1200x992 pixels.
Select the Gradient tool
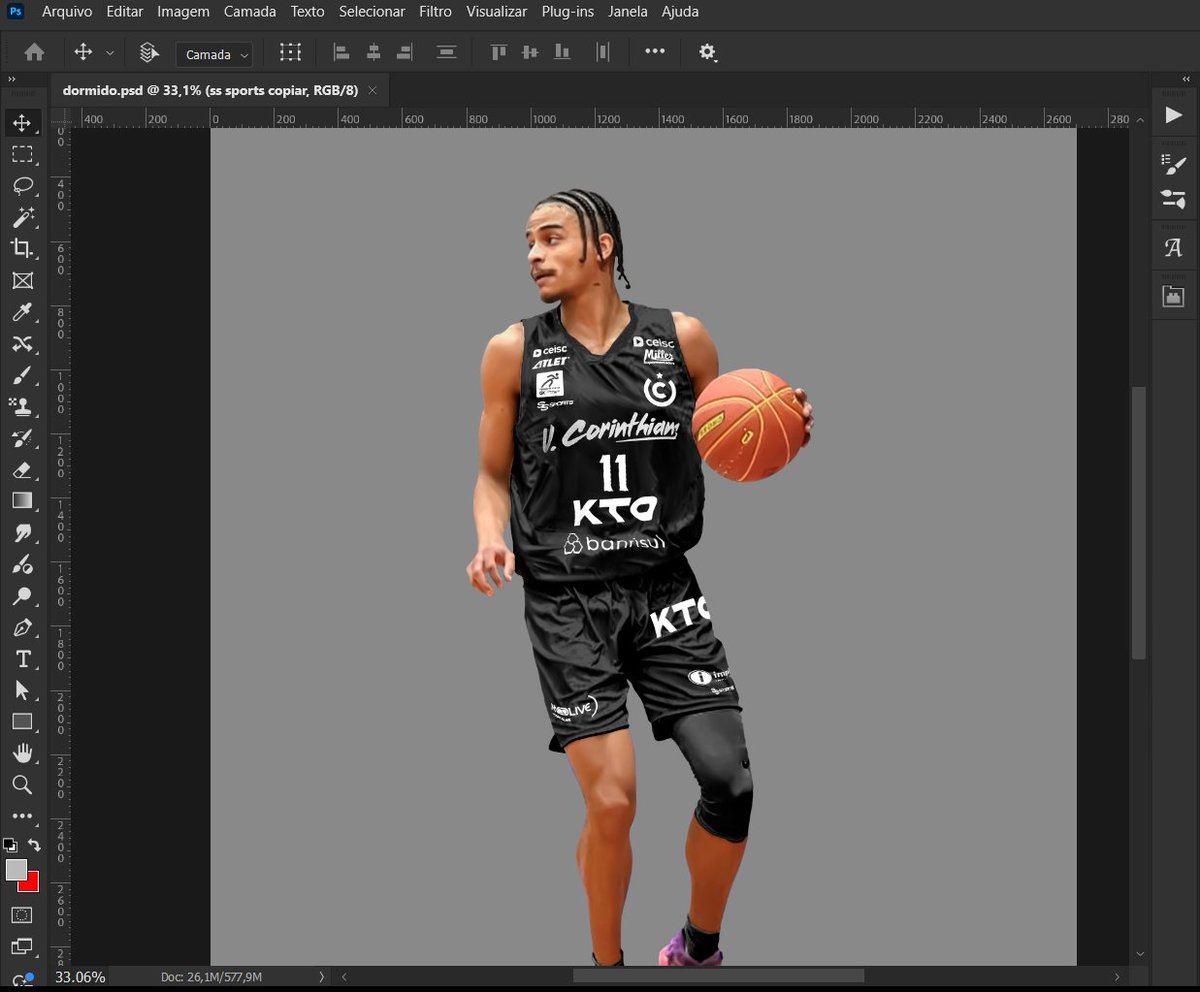tap(22, 500)
